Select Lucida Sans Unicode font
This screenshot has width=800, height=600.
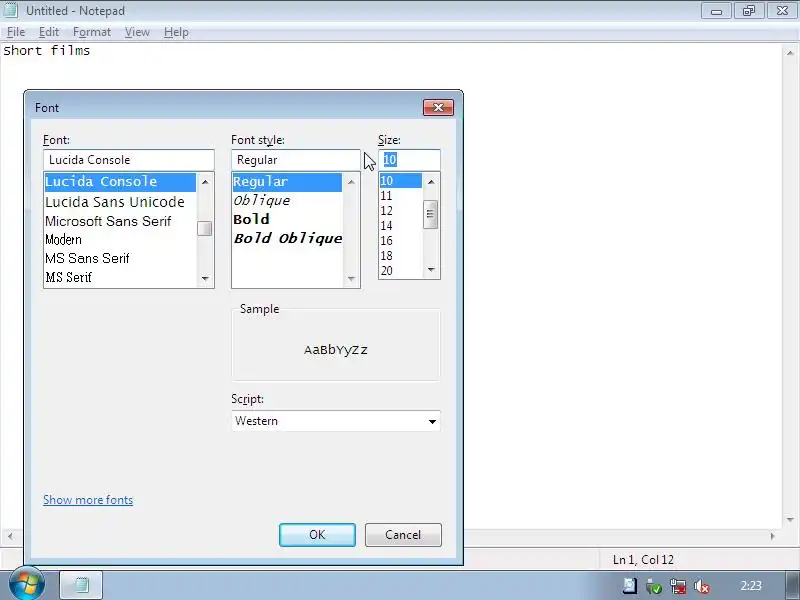tap(120, 202)
